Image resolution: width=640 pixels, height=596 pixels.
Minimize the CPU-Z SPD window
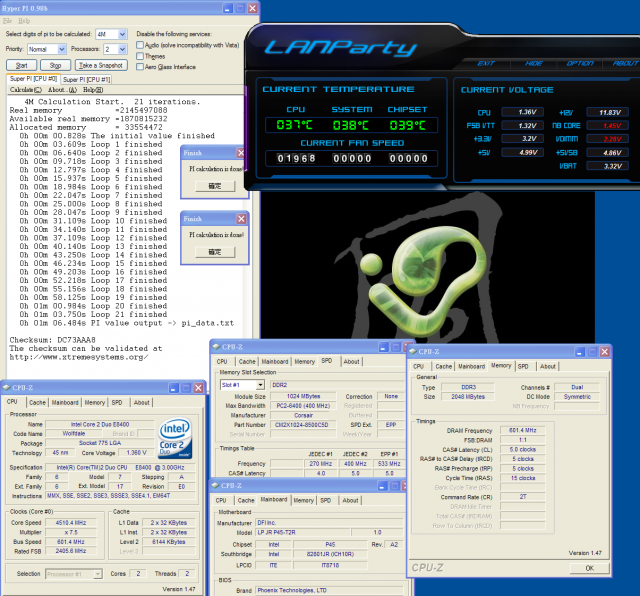tap(383, 347)
